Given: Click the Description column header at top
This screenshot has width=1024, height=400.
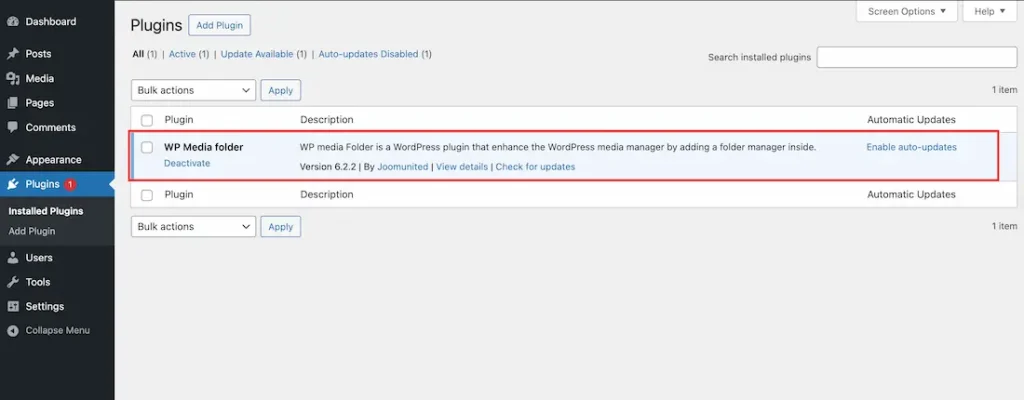Looking at the screenshot, I should [x=327, y=120].
